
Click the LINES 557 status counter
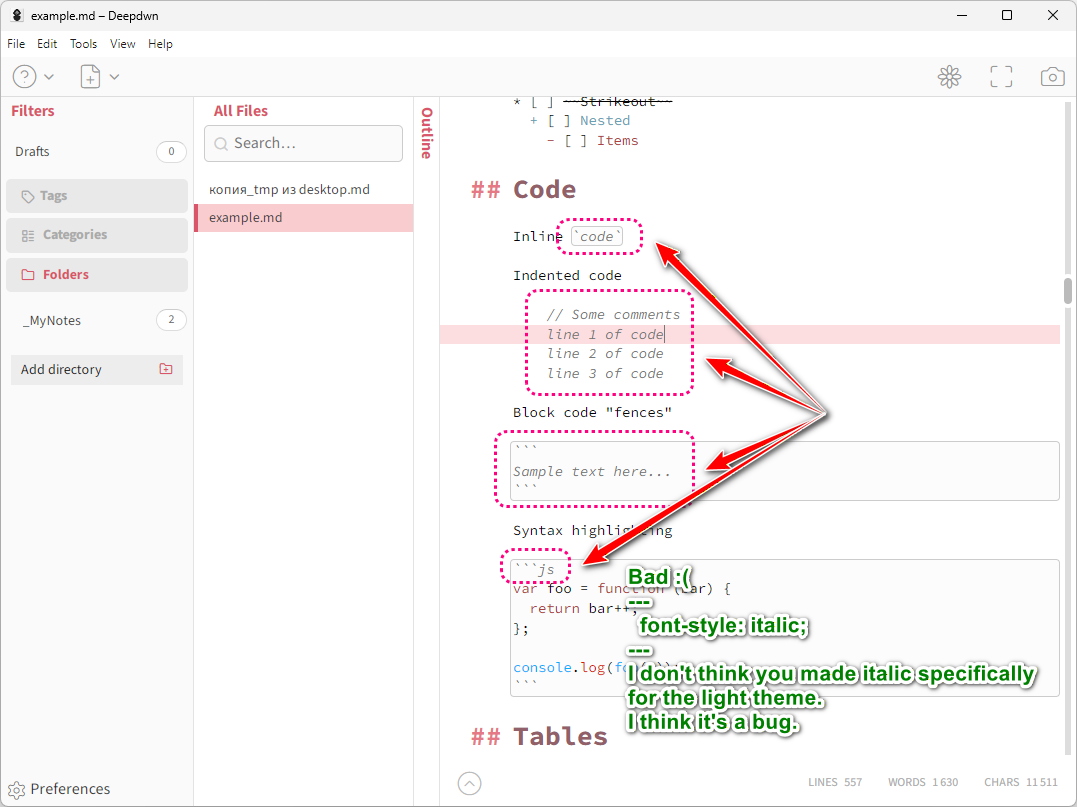point(835,782)
